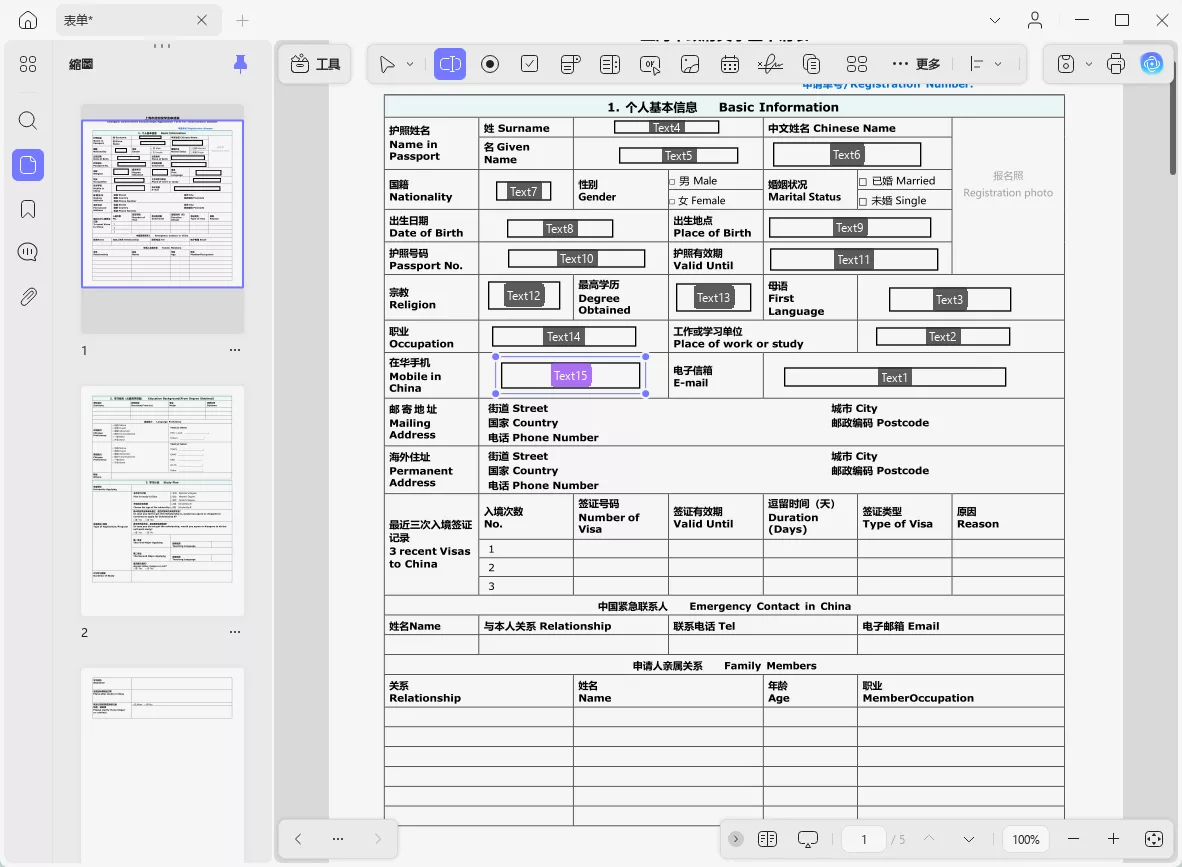Click the fit-to-page icon in zoom bar
This screenshot has height=867, width=1182.
[1153, 839]
